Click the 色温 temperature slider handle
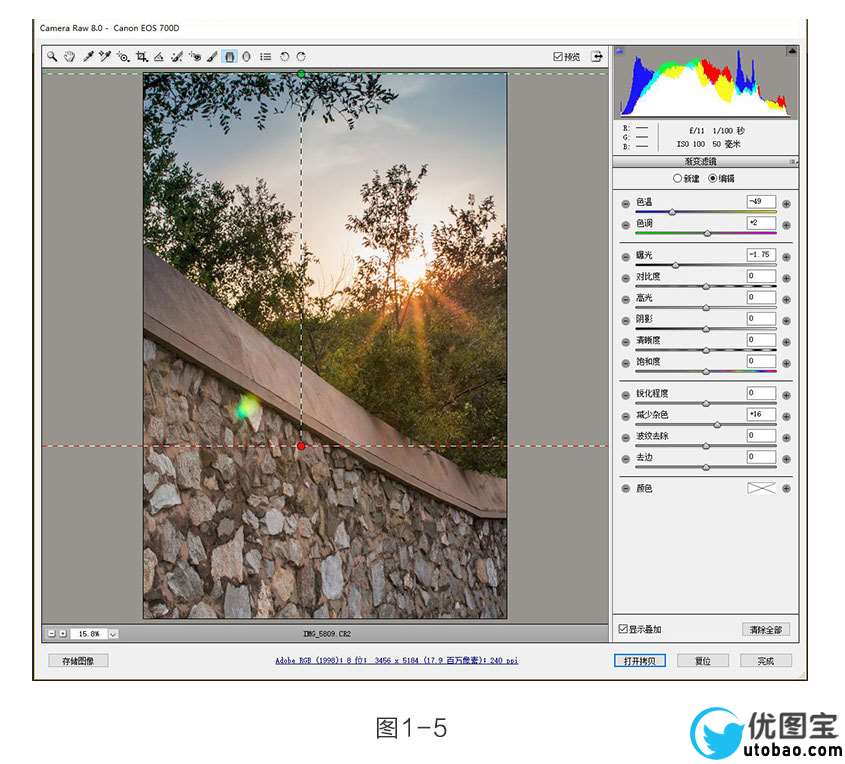This screenshot has width=845, height=764. pos(672,212)
